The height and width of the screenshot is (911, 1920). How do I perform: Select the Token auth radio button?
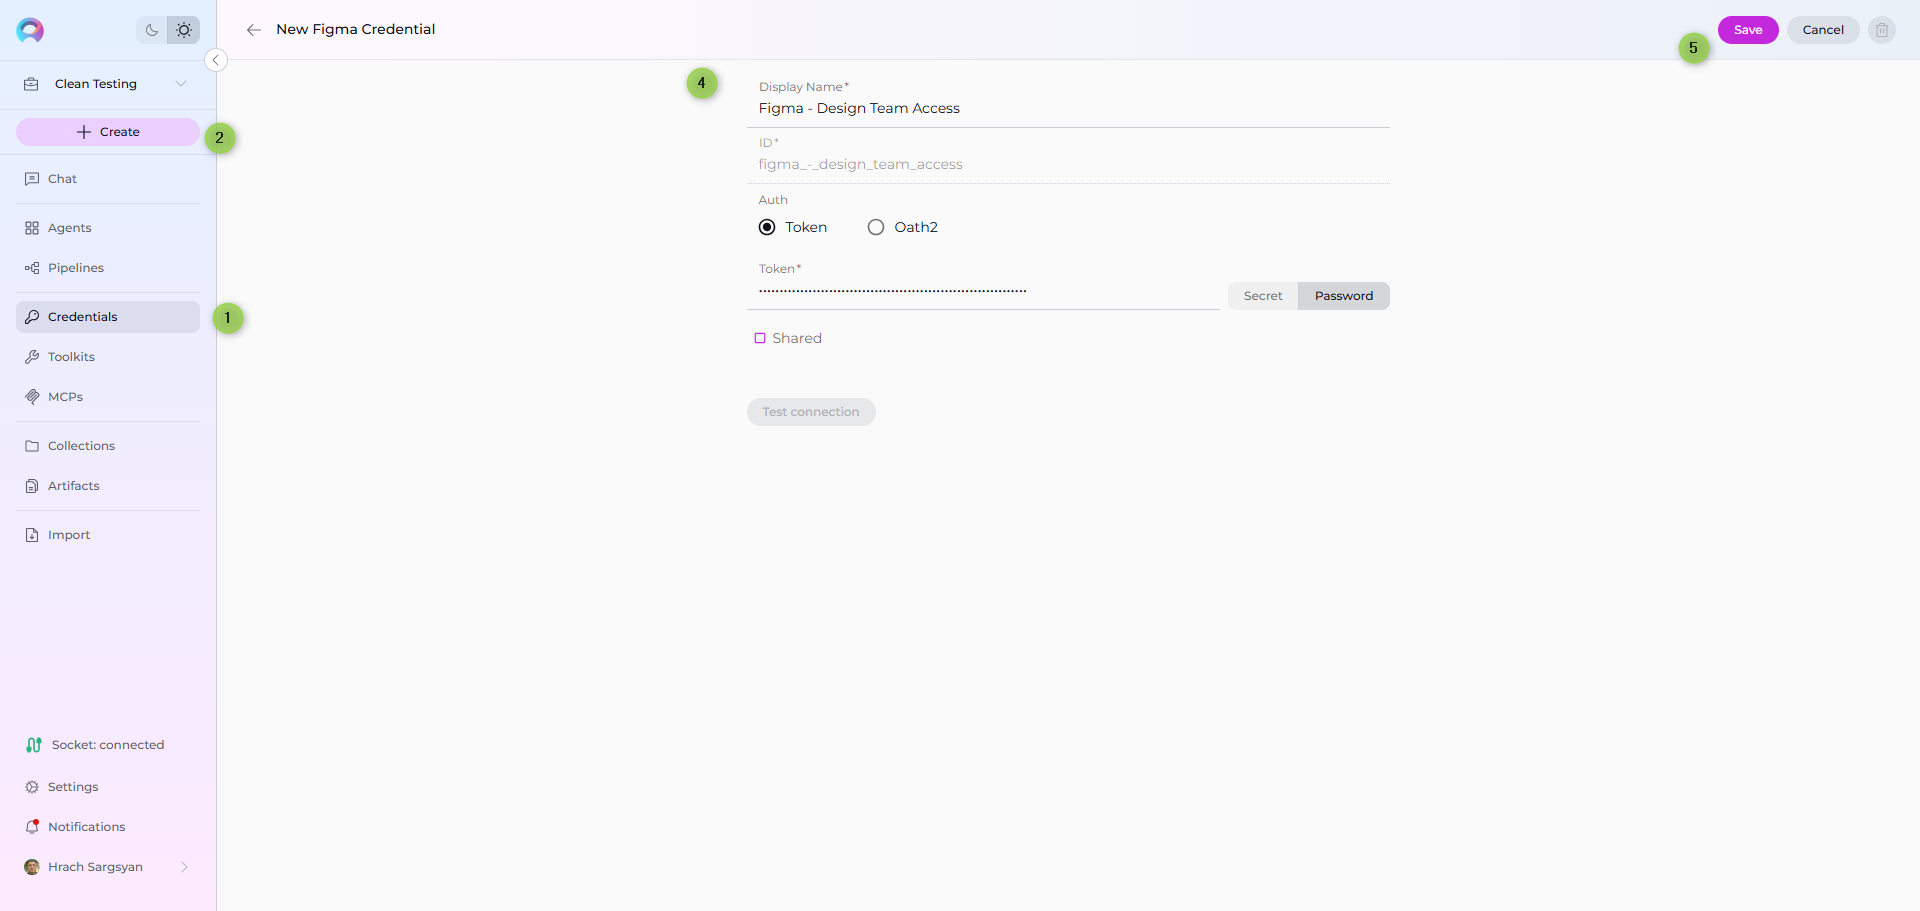(767, 227)
